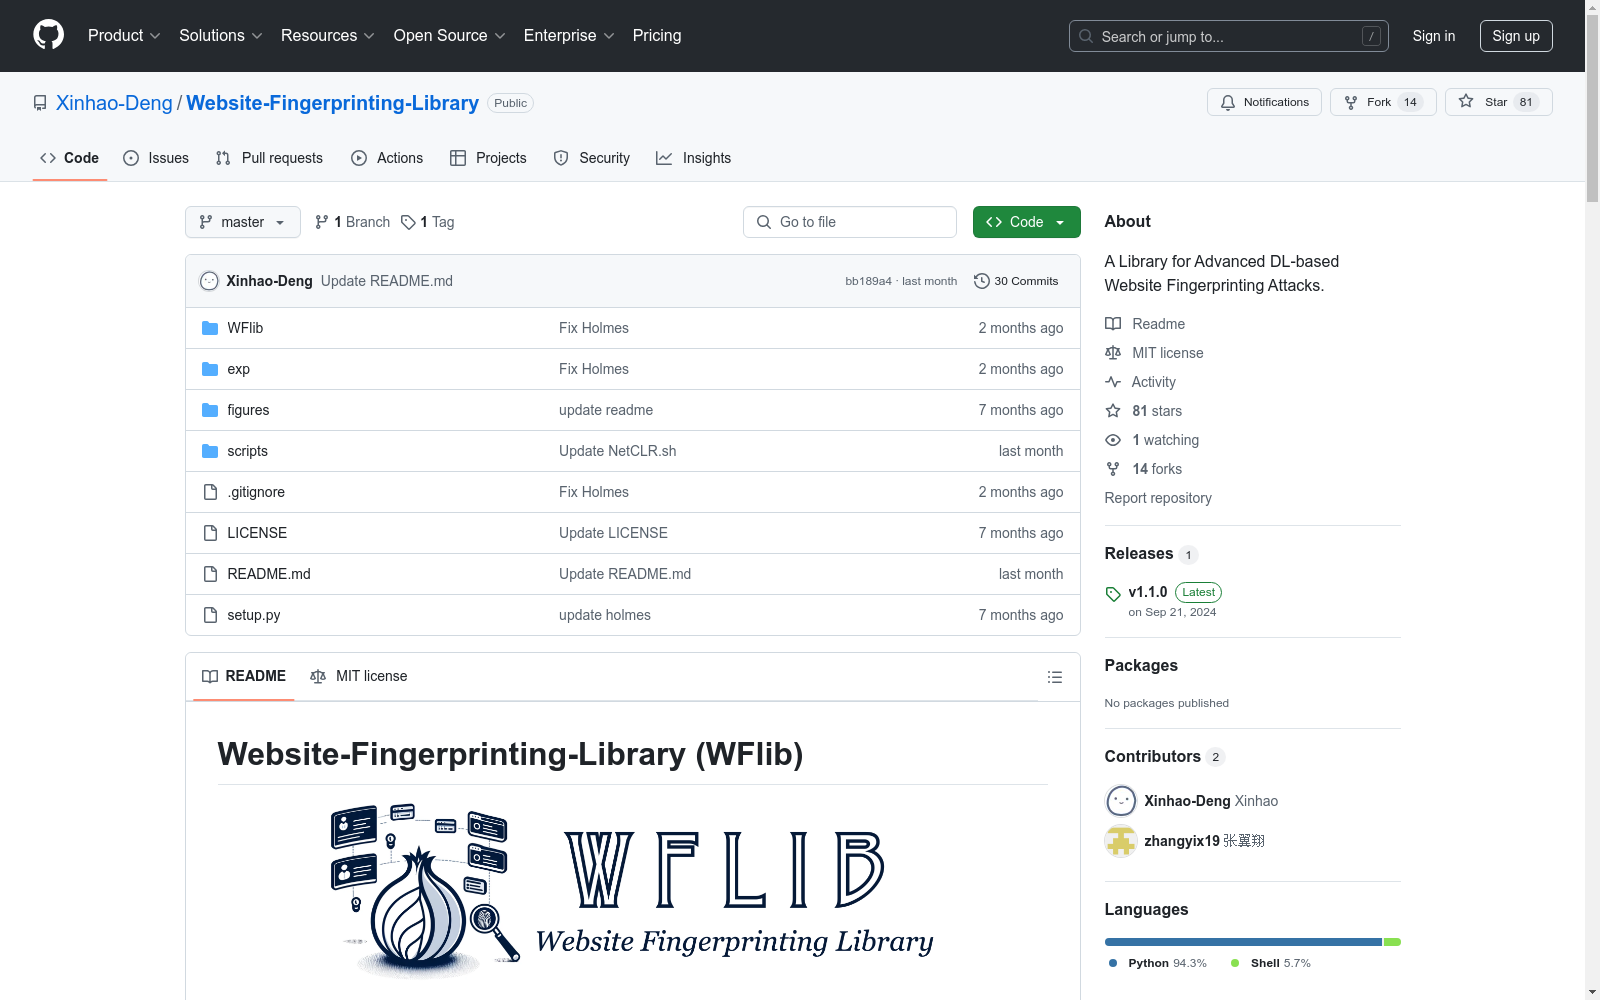Click the Shell language bar segment
The height and width of the screenshot is (1000, 1600).
[x=1392, y=942]
